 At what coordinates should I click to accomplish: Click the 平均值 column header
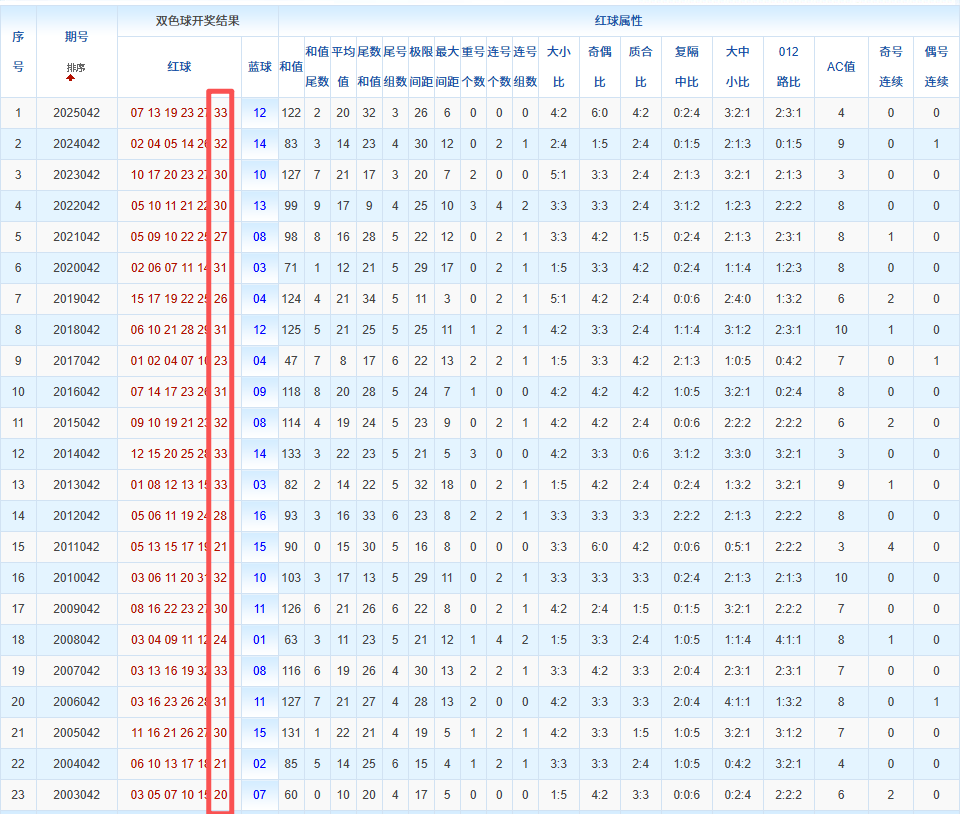click(x=343, y=66)
